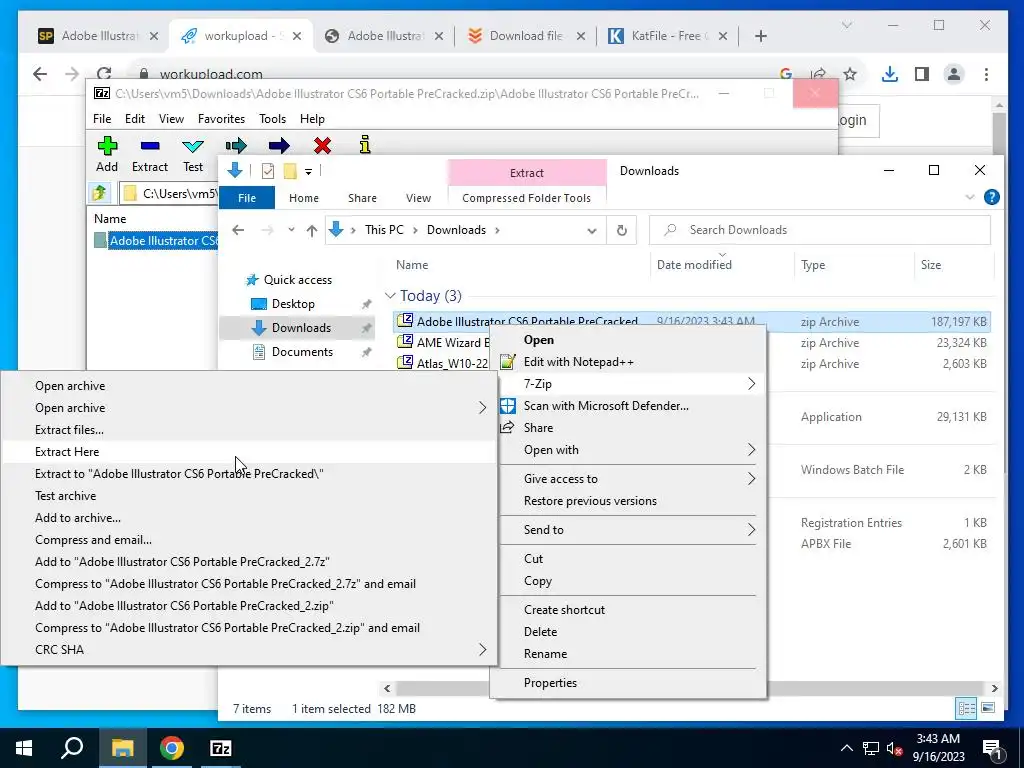Switch to large icons view in Explorer
The width and height of the screenshot is (1024, 768).
click(x=988, y=708)
